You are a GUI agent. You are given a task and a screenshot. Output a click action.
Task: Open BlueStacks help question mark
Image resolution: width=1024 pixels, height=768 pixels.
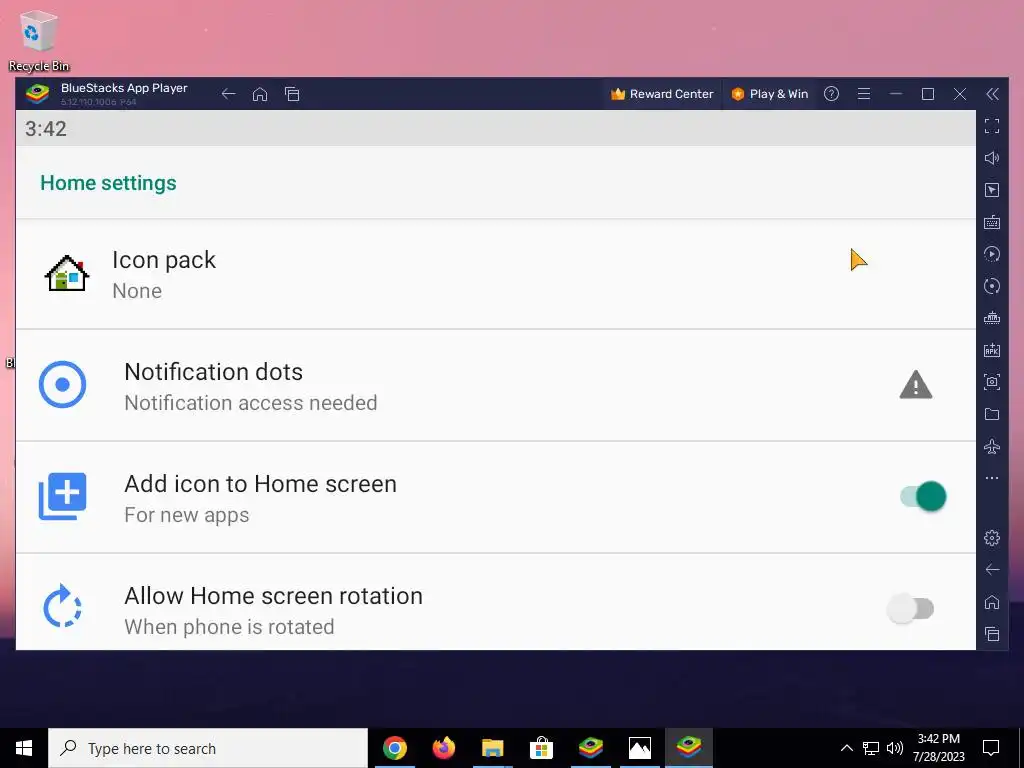831,94
